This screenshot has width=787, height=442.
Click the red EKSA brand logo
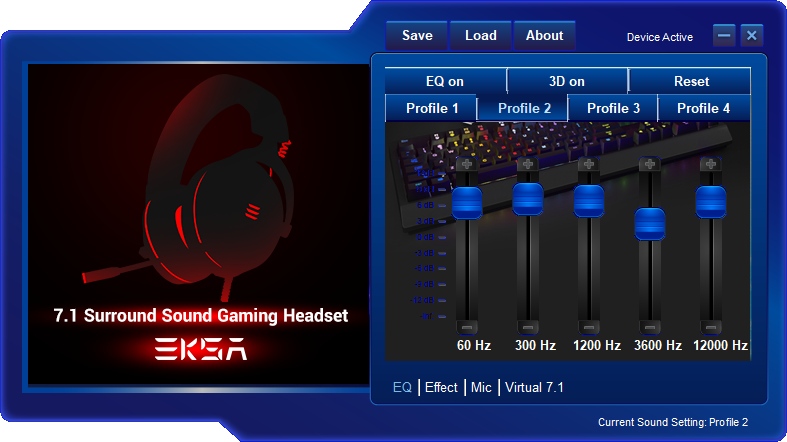point(201,349)
